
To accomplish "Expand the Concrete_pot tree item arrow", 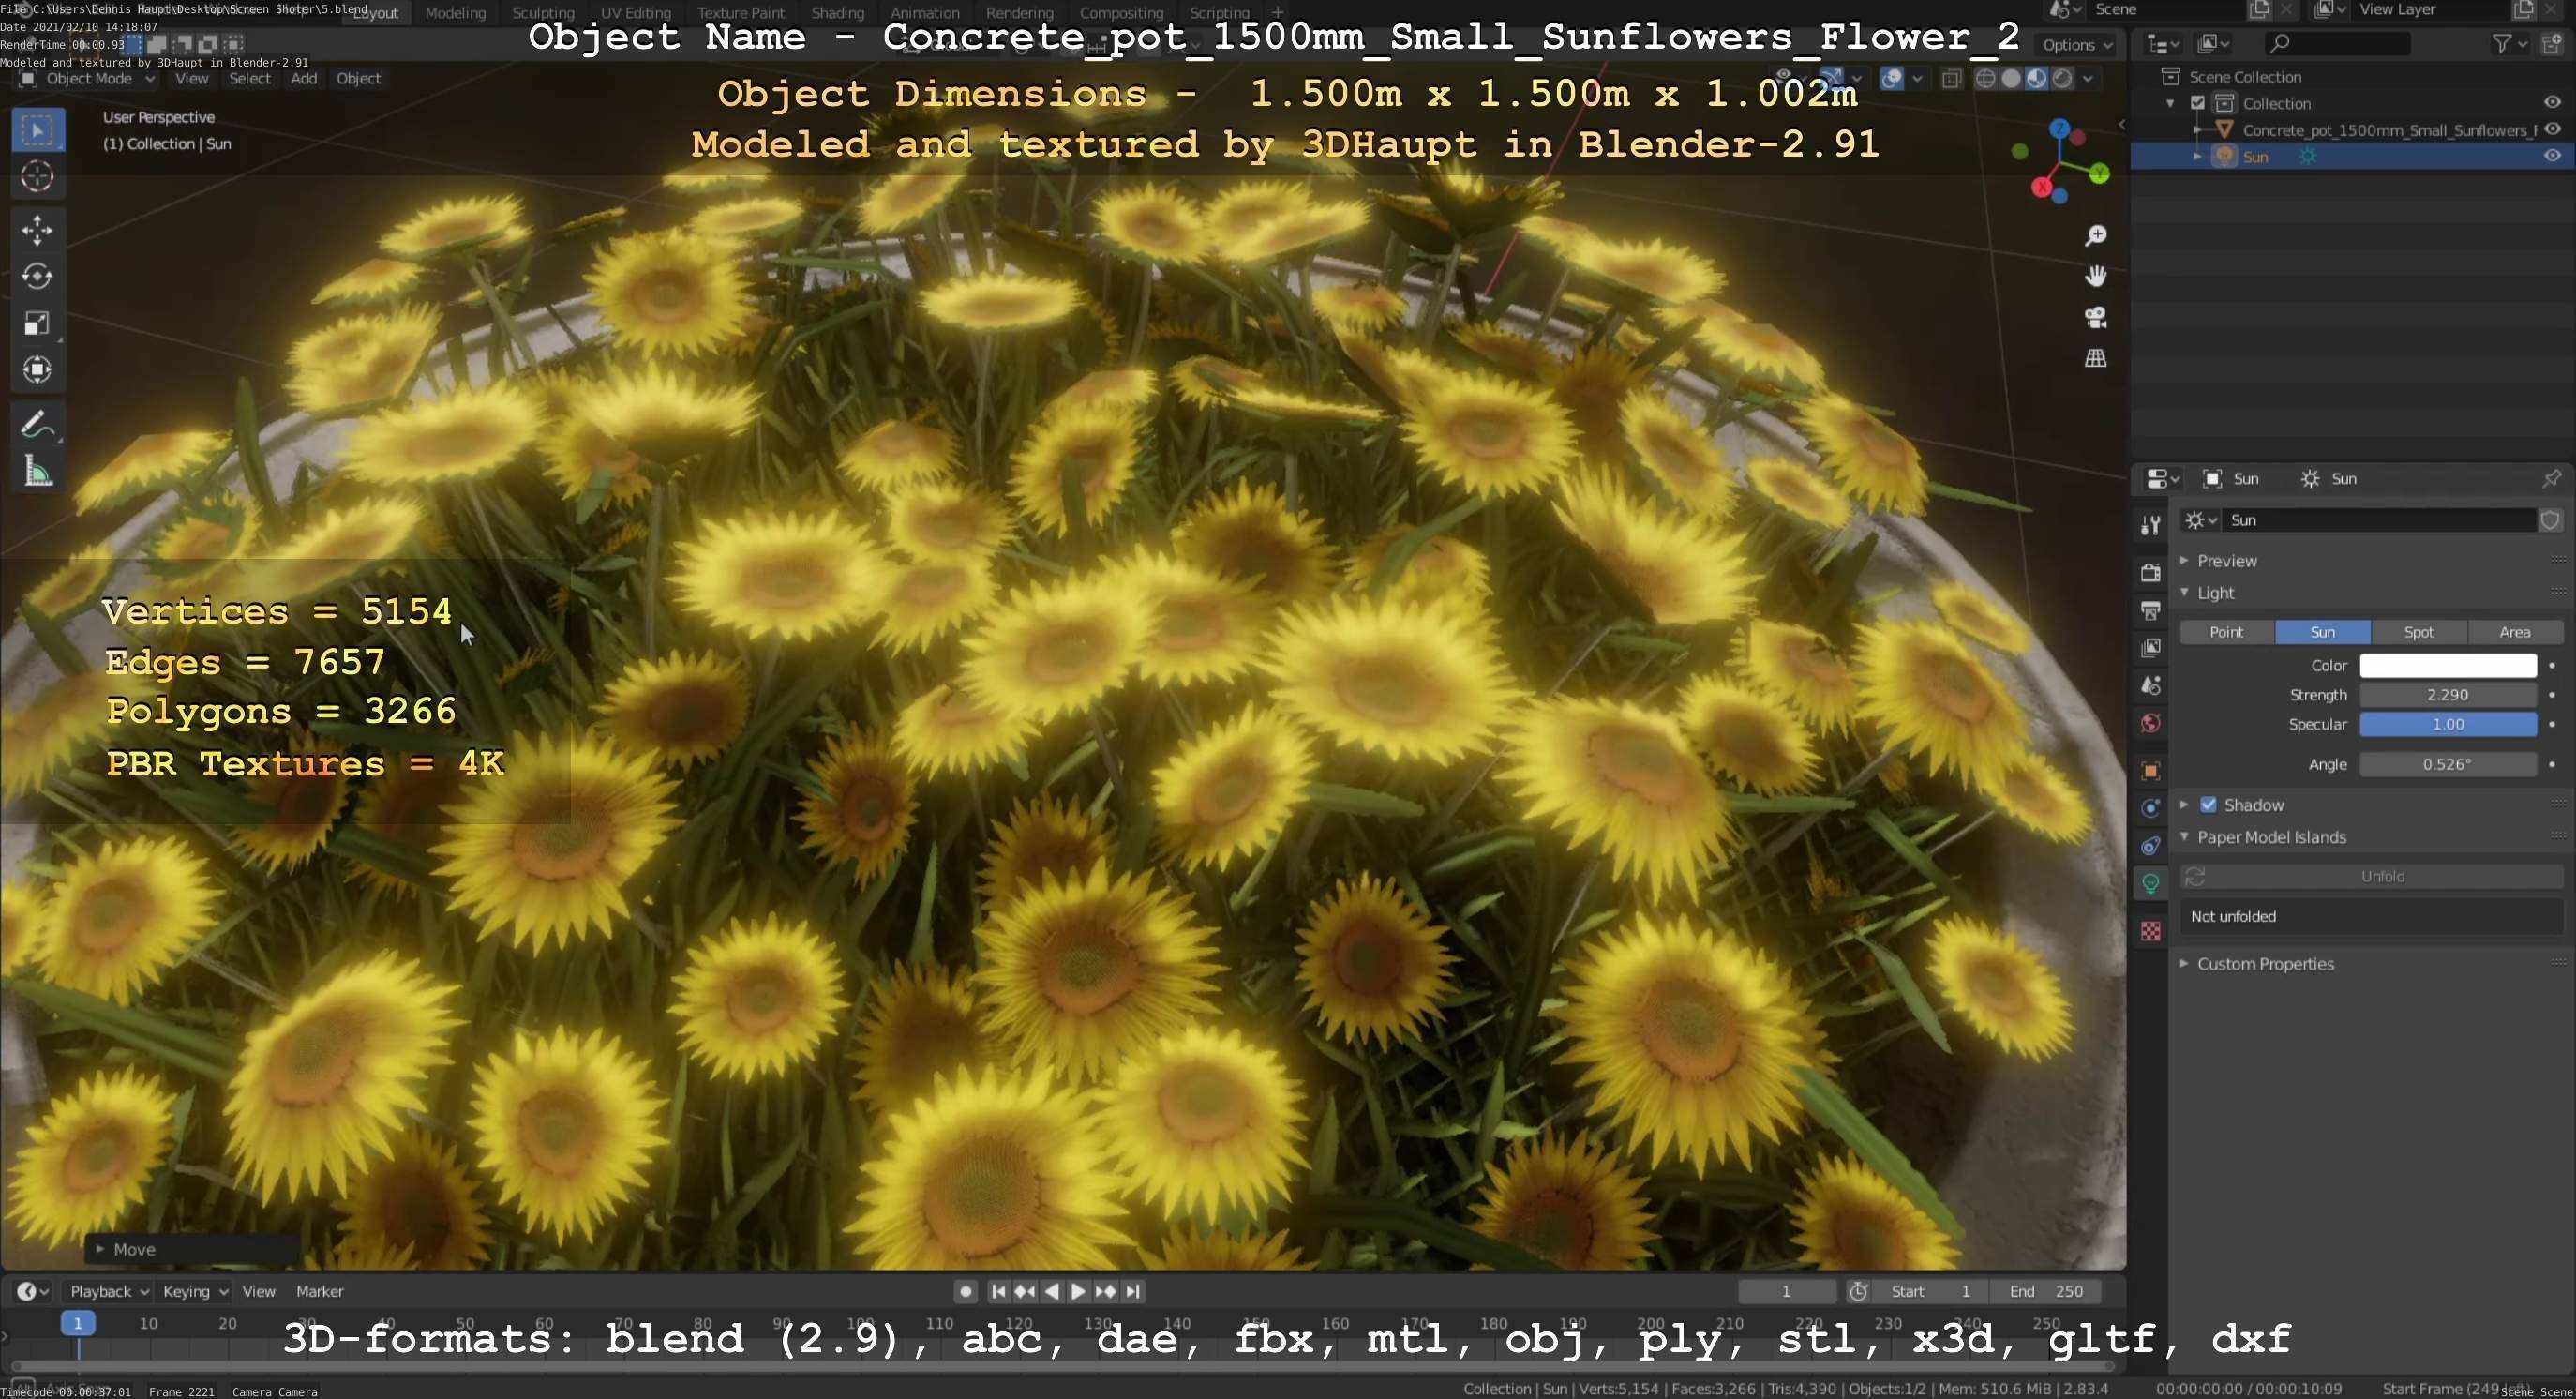I will click(x=2197, y=130).
